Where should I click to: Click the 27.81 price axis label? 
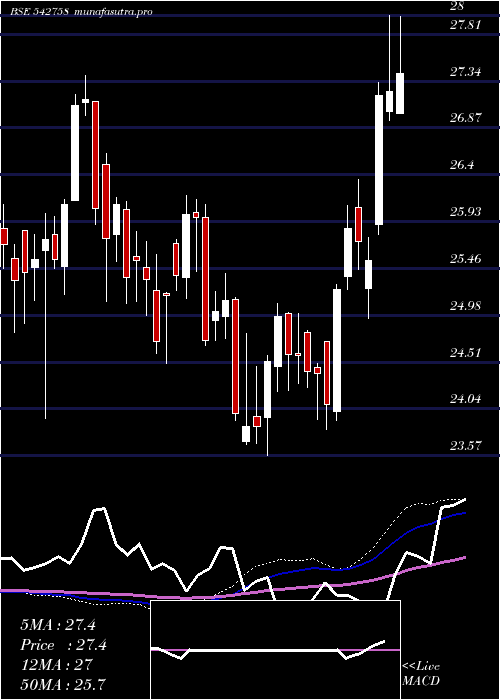(466, 25)
